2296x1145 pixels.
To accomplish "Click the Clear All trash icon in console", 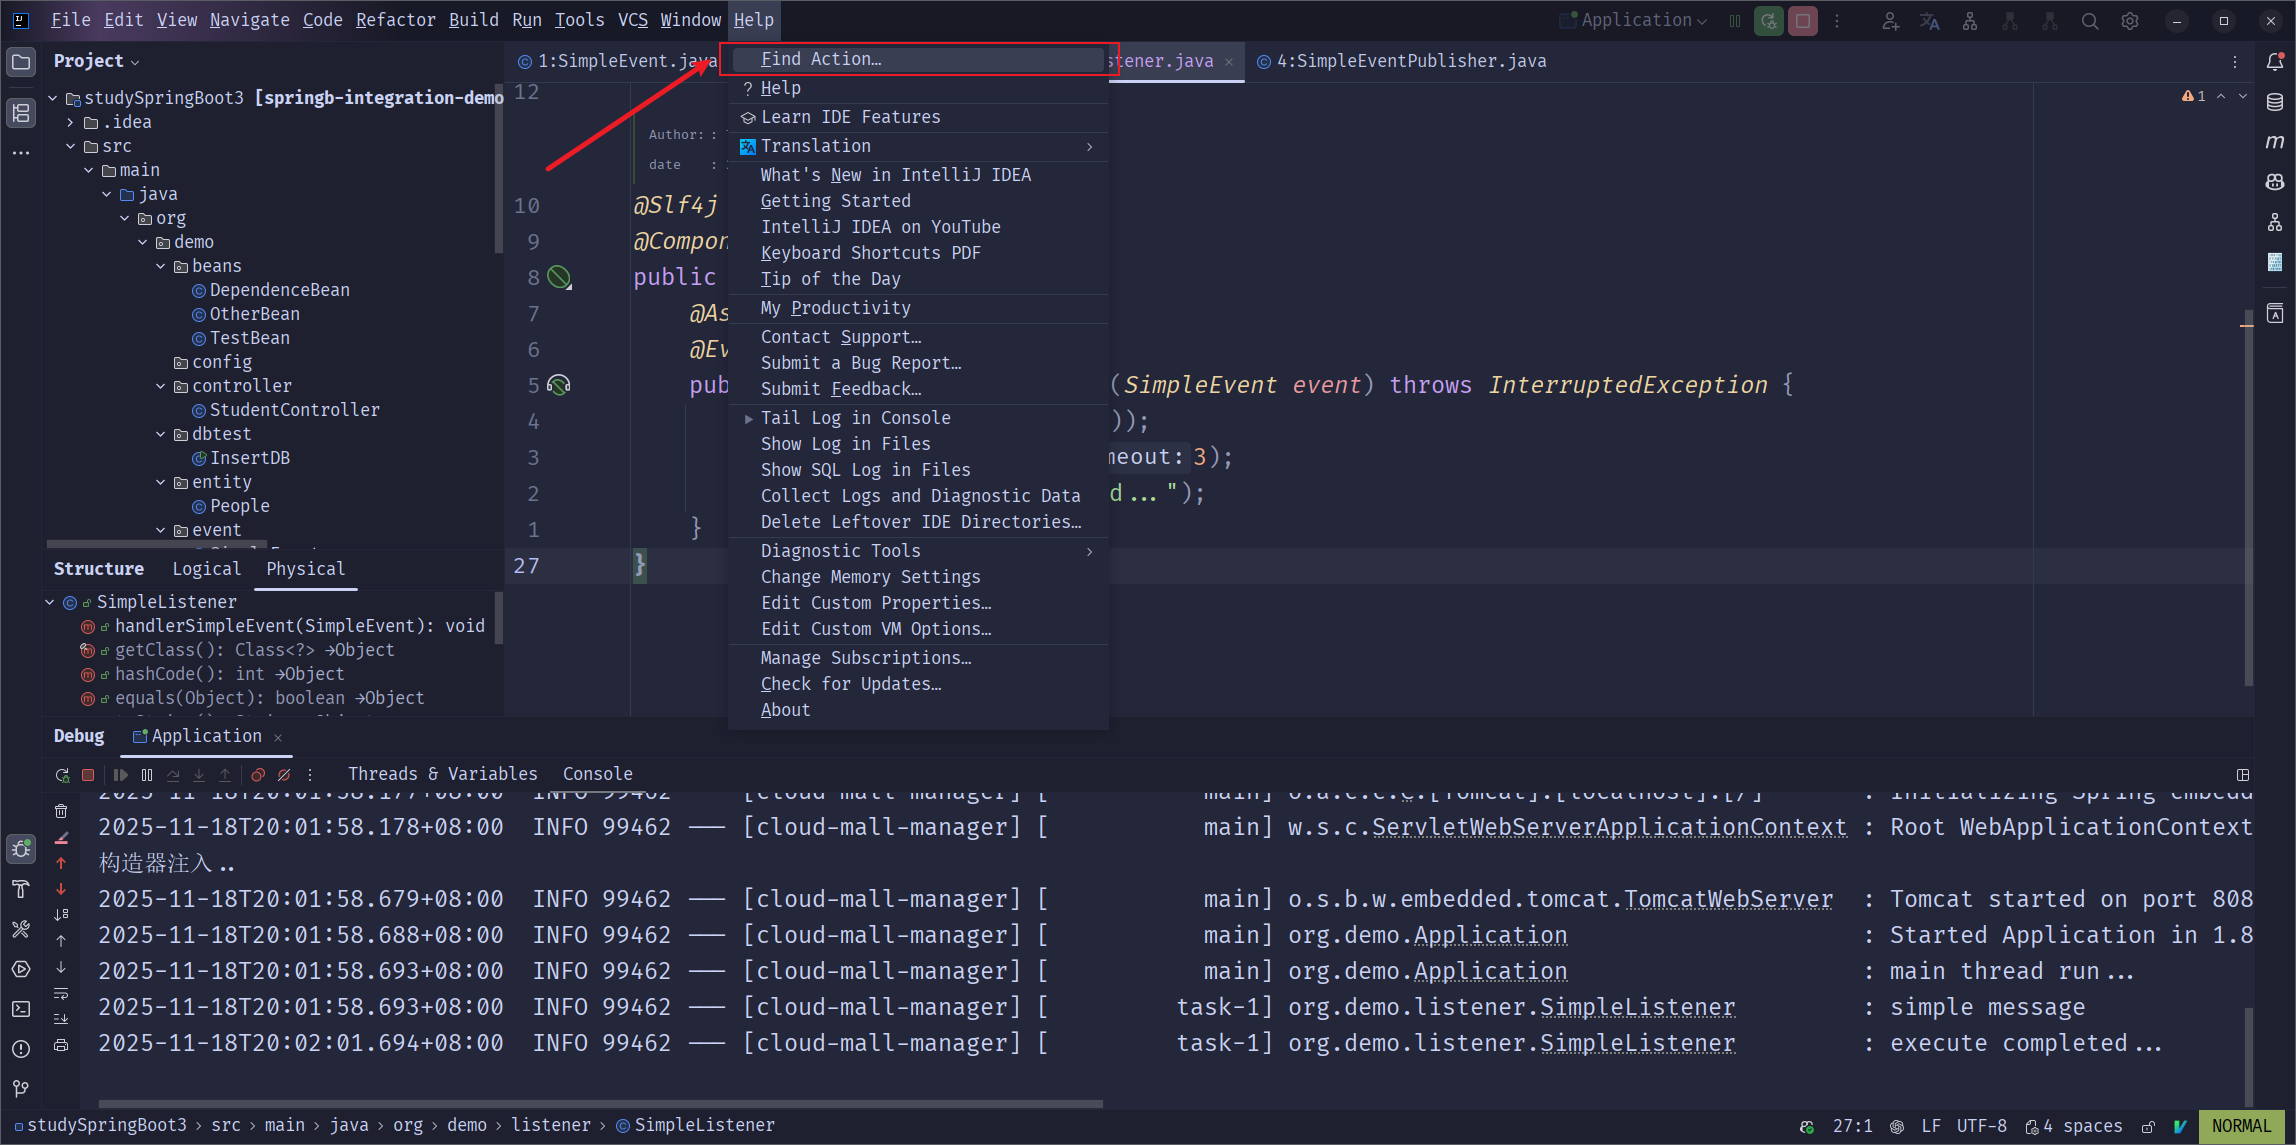I will [x=61, y=811].
